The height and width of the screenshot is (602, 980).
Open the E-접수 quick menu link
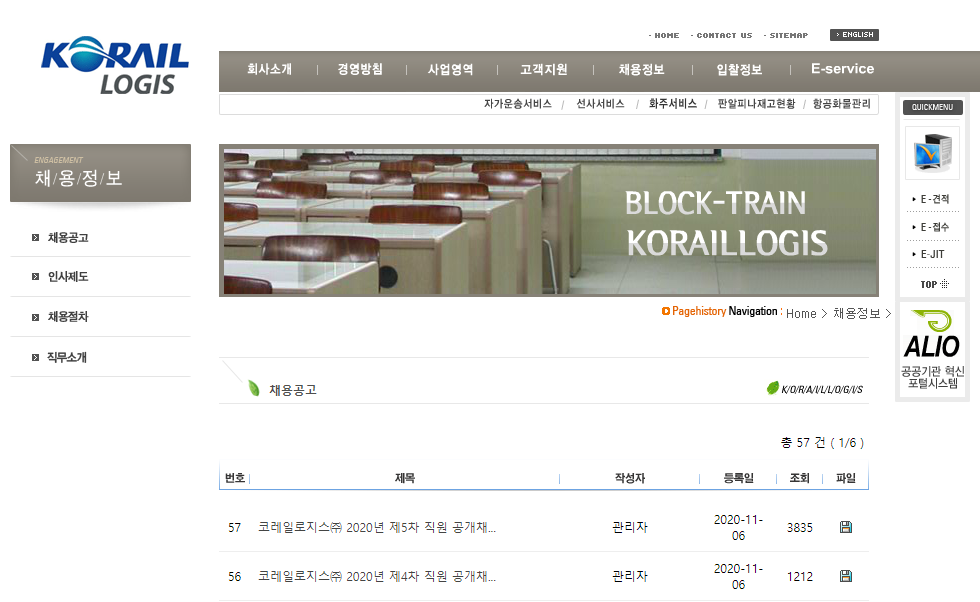tap(934, 227)
